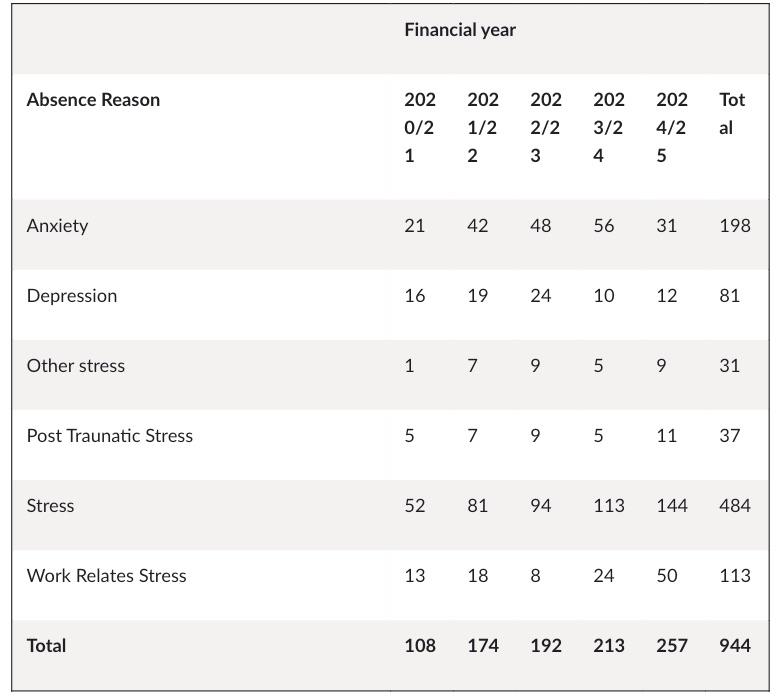This screenshot has height=699, width=781.
Task: Click the Total column header
Action: (732, 114)
